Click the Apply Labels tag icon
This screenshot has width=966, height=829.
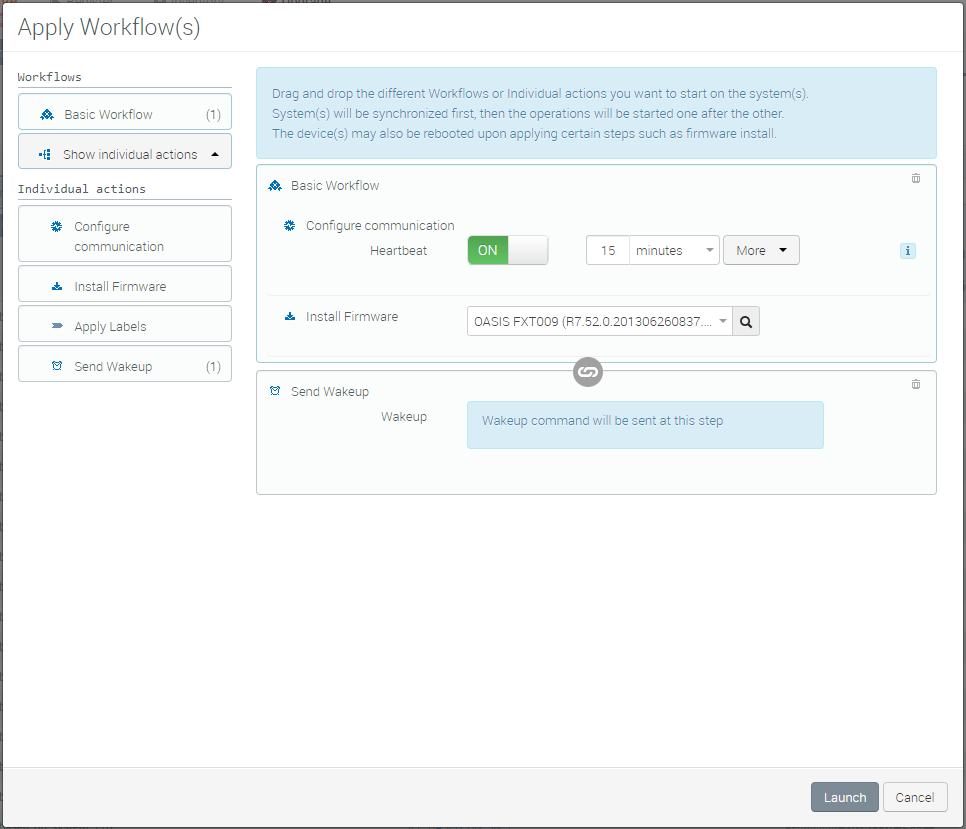pos(57,327)
